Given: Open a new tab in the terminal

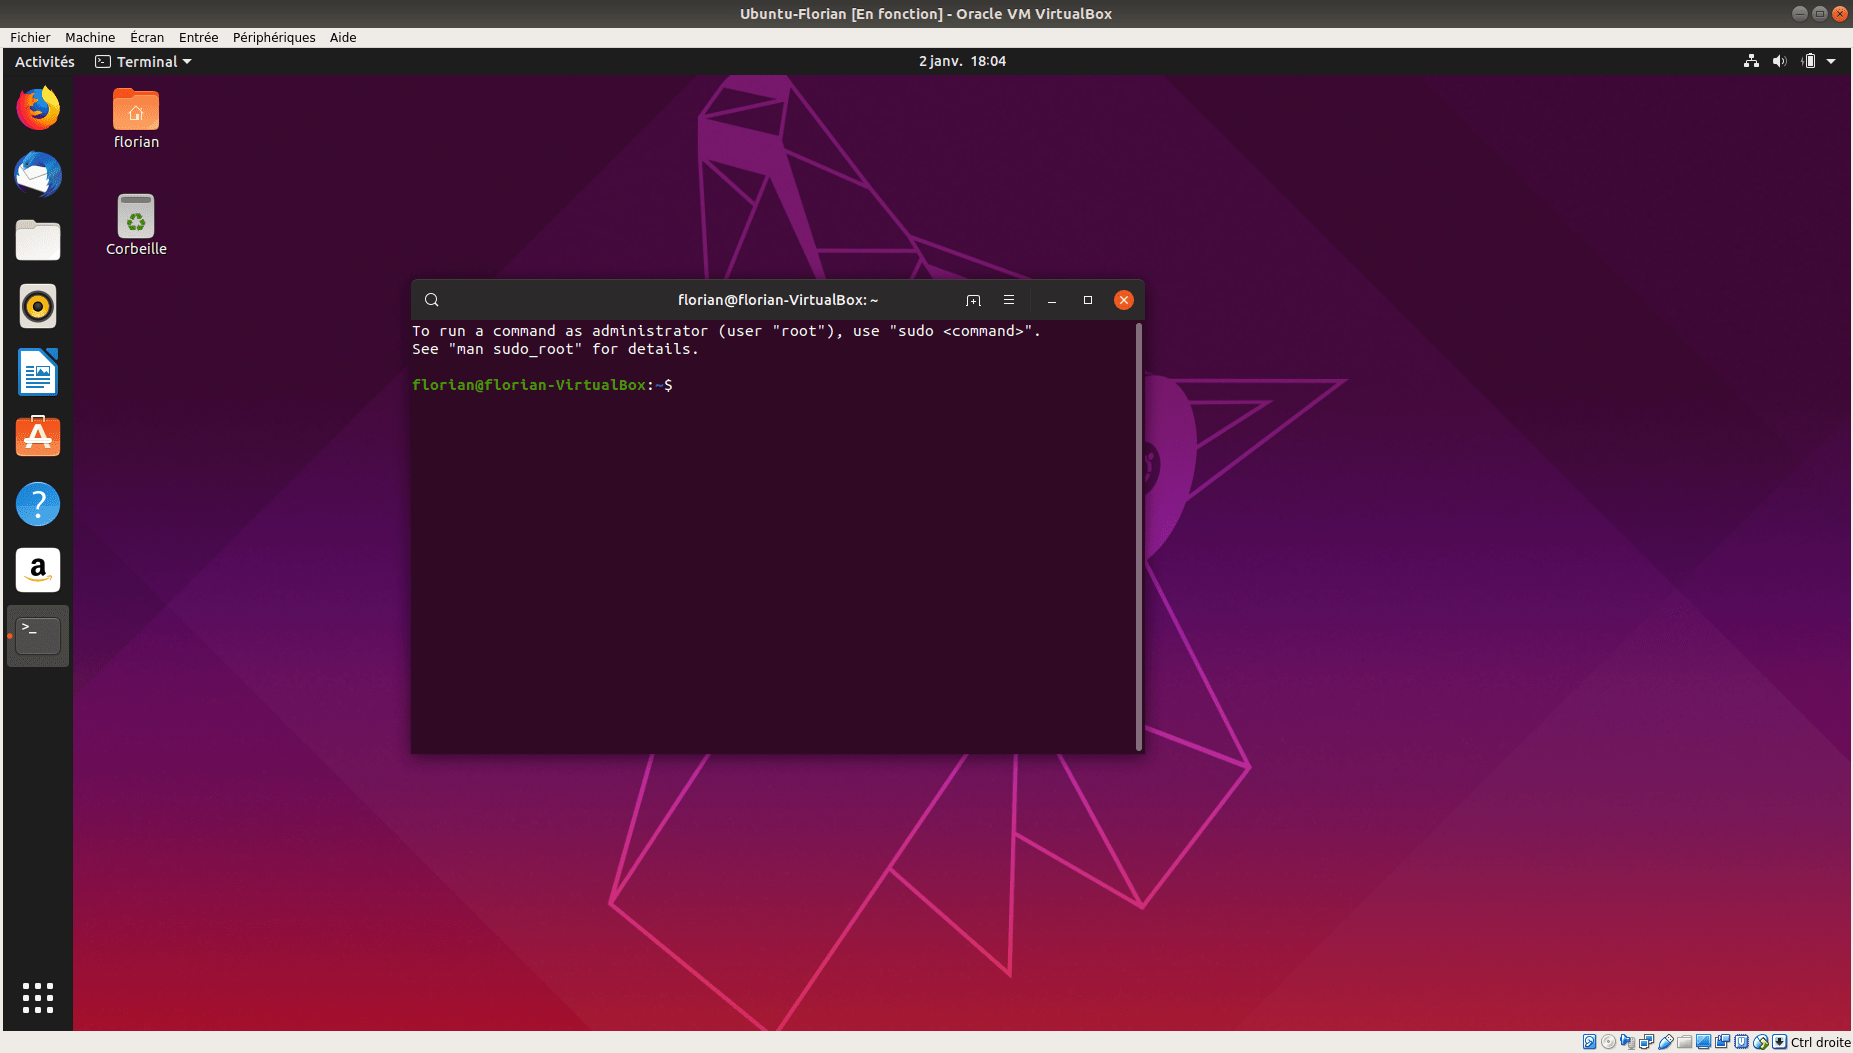Looking at the screenshot, I should (x=973, y=300).
